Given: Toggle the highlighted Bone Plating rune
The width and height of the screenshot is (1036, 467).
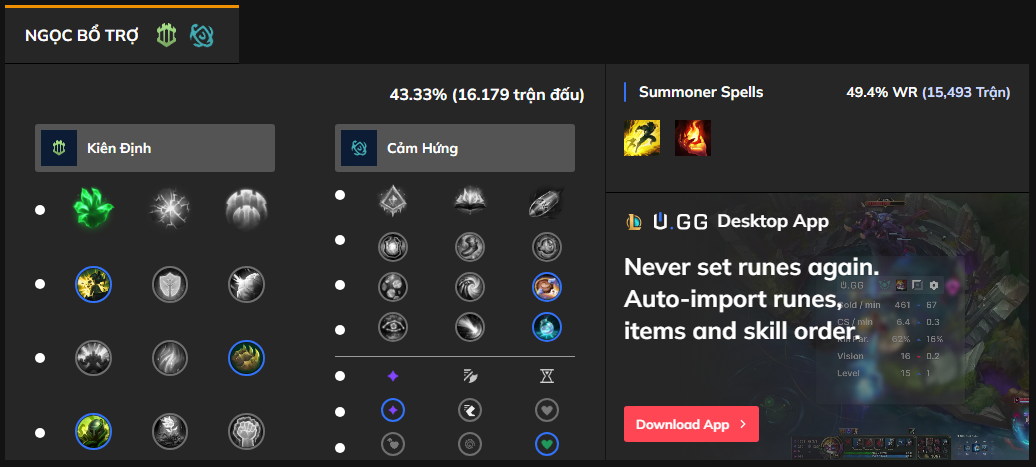Looking at the screenshot, I should [x=245, y=357].
